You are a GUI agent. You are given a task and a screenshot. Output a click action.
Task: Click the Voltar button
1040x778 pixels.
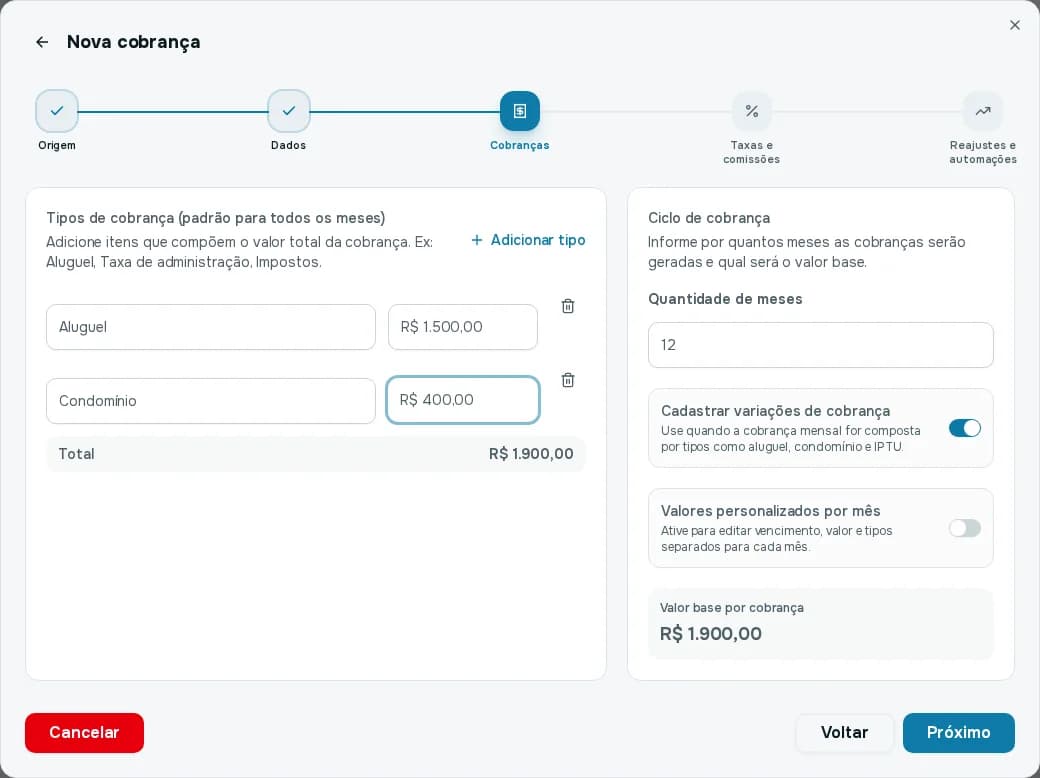coord(844,733)
